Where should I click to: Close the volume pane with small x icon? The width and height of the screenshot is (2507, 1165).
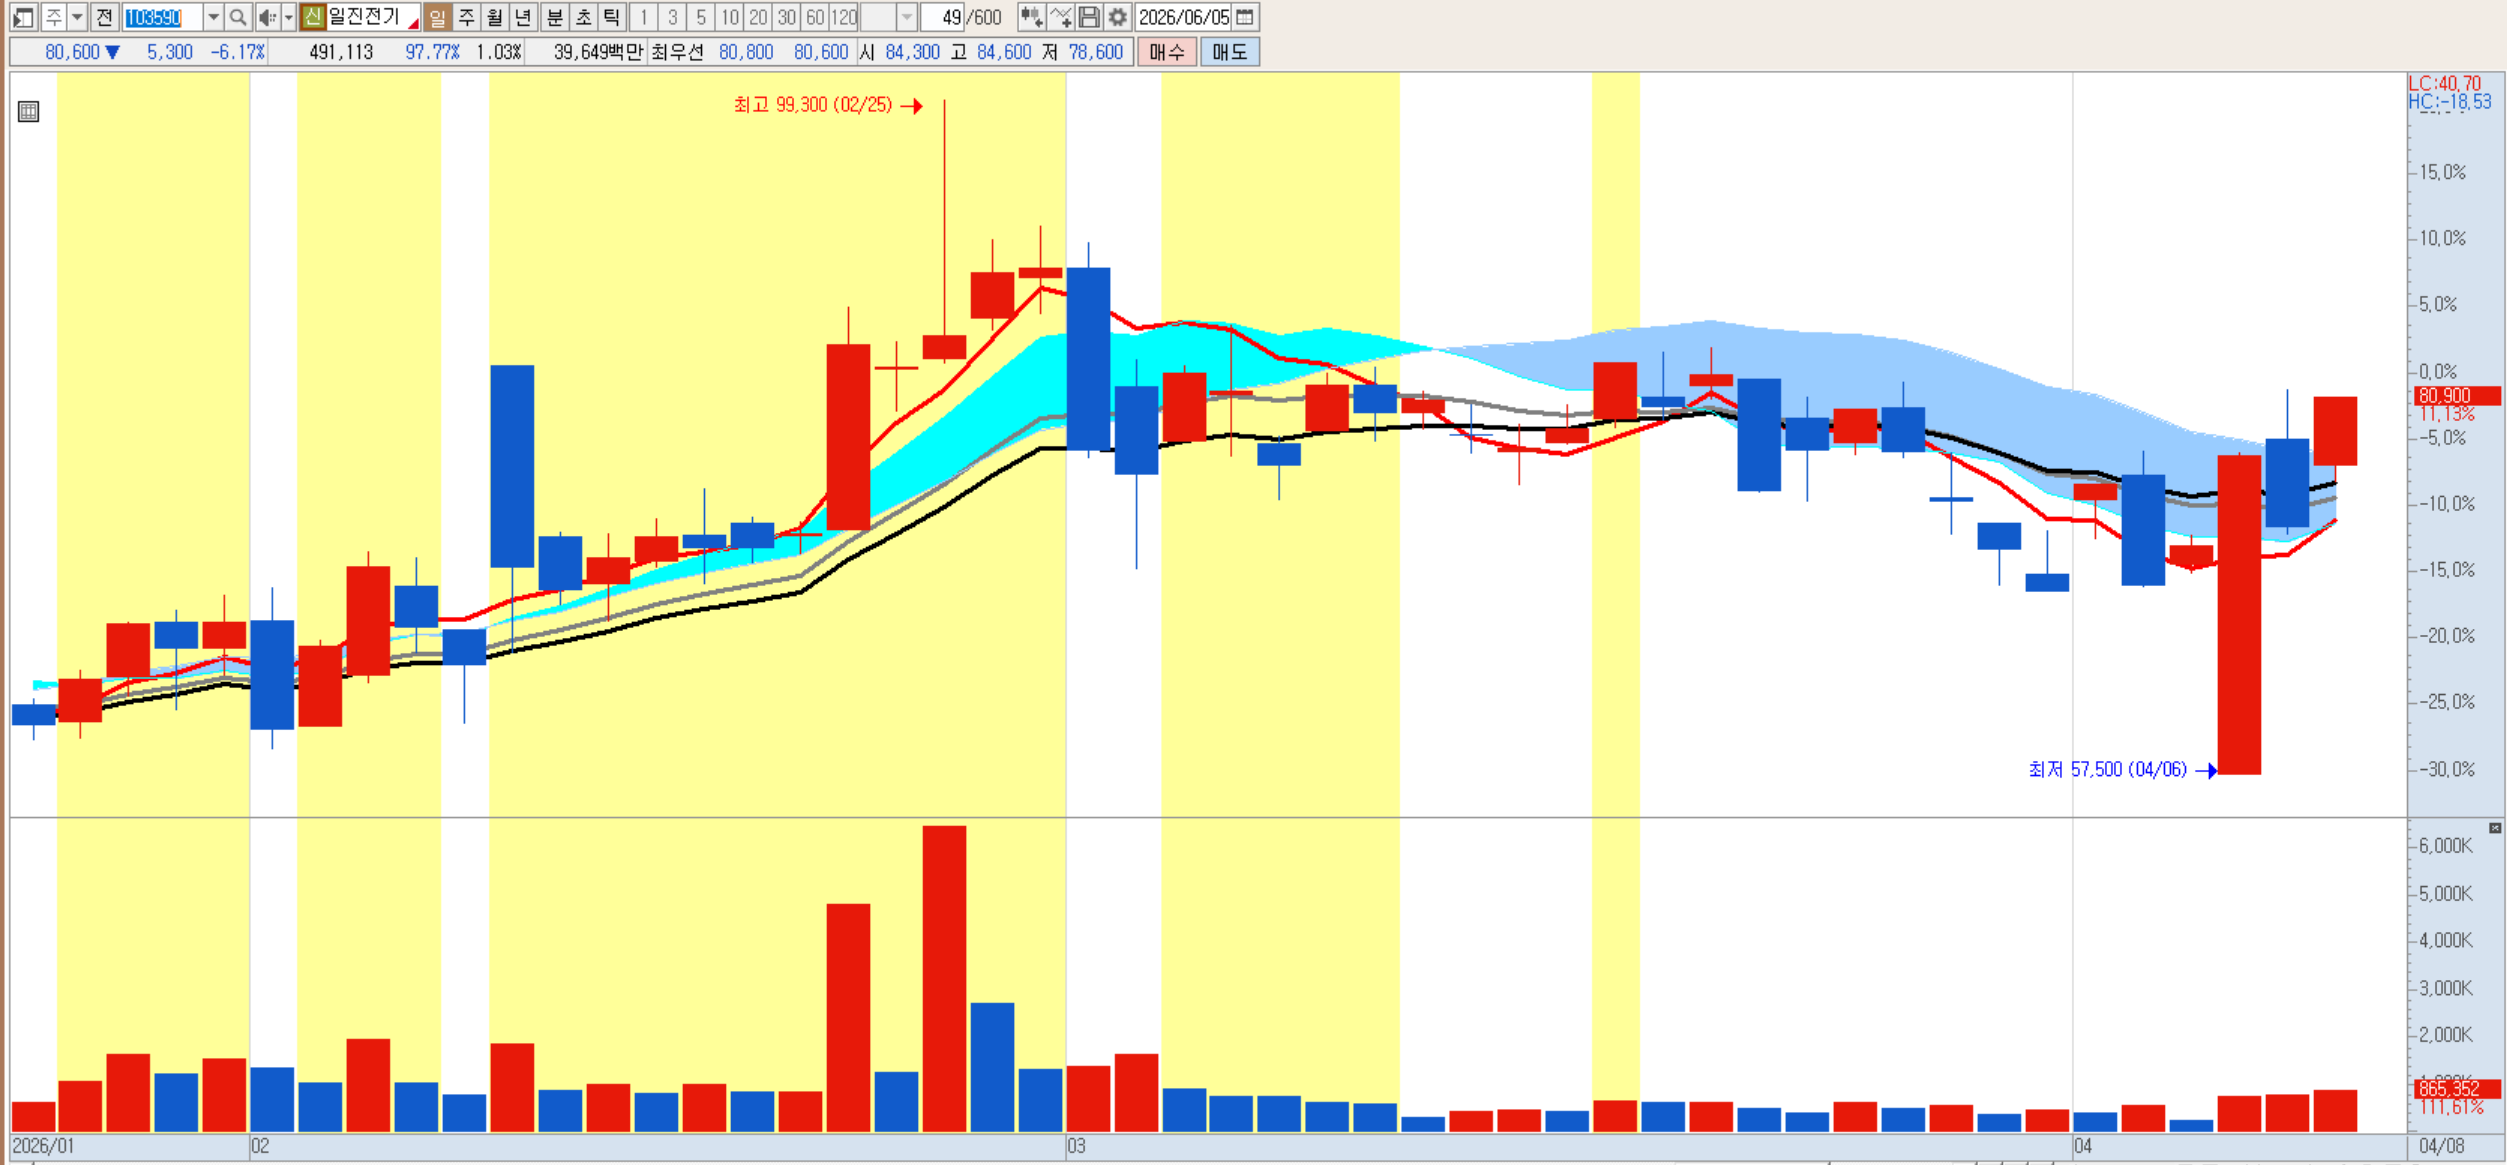coord(2495,828)
